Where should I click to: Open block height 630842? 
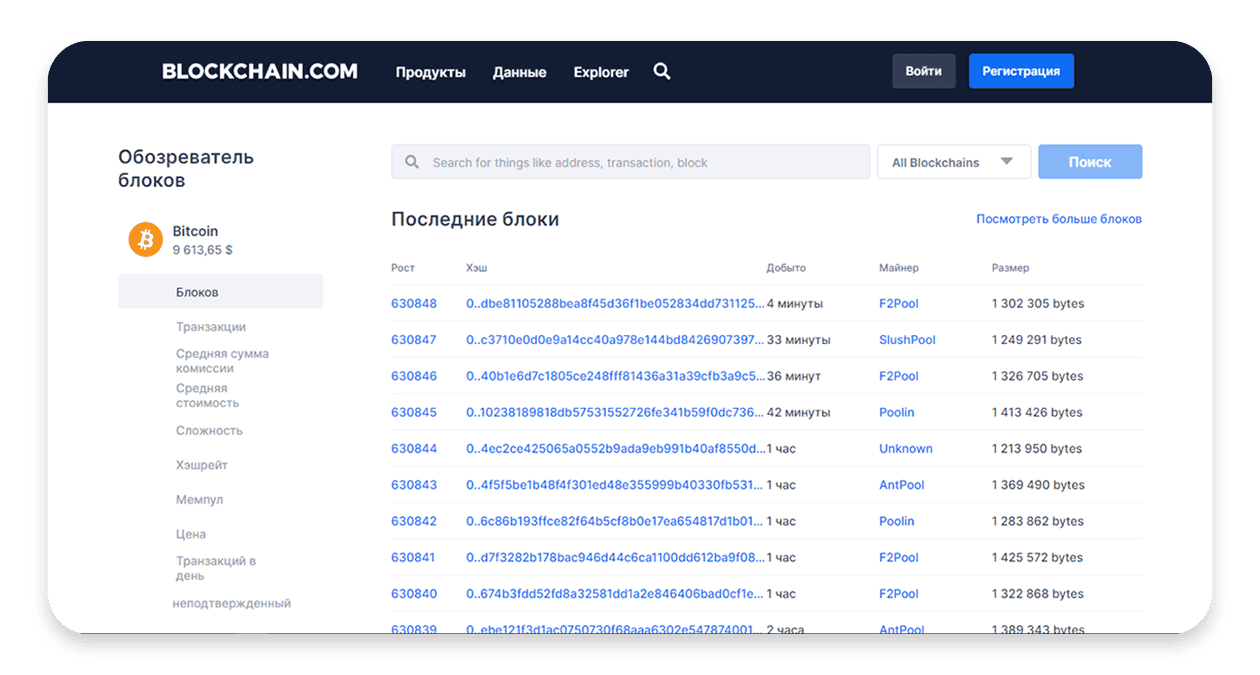tap(414, 521)
